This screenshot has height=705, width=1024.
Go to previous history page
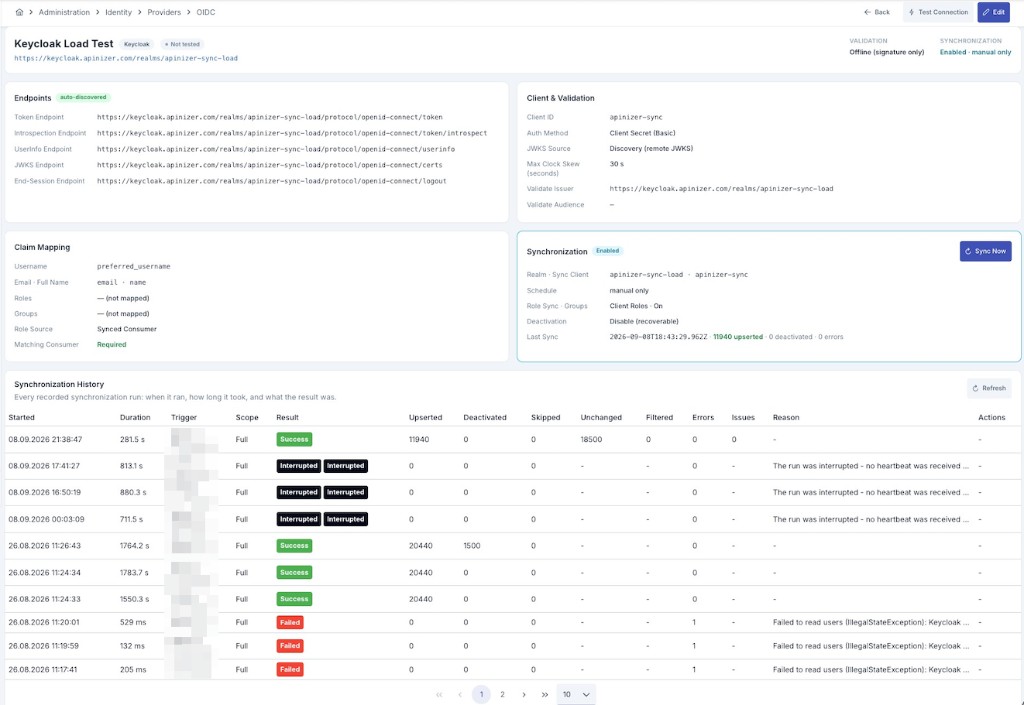pos(460,695)
